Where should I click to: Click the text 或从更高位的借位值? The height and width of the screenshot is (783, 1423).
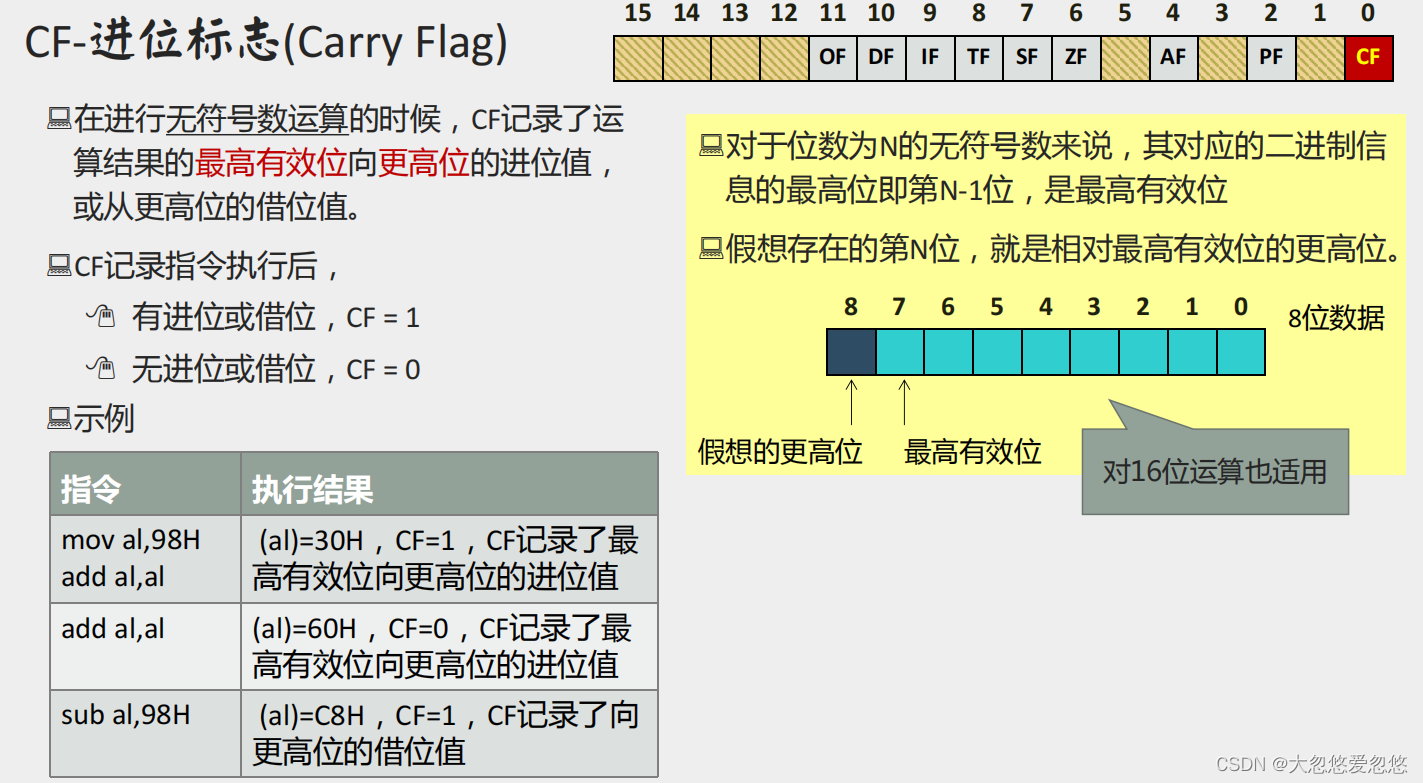point(217,208)
